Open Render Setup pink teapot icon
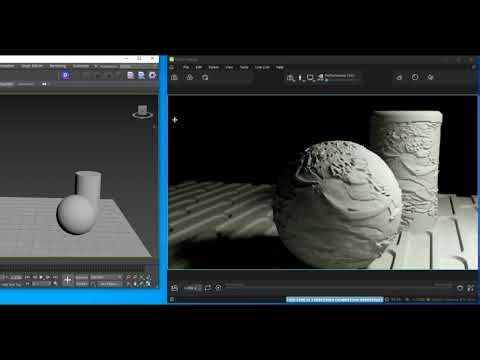Screen dimensions: 480x360 click(131, 76)
